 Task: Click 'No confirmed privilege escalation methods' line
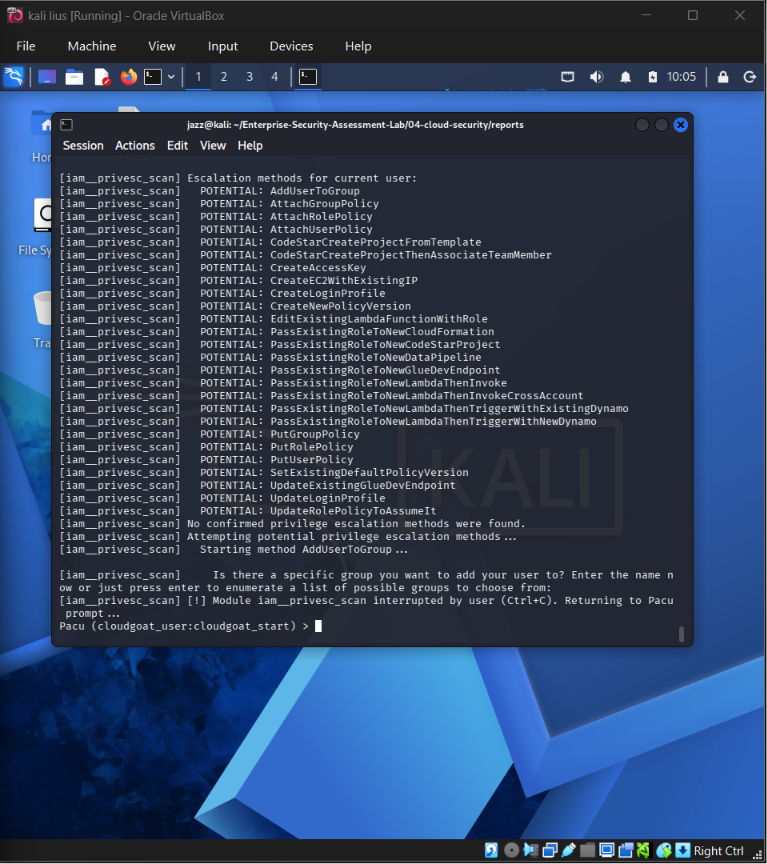[x=356, y=523]
